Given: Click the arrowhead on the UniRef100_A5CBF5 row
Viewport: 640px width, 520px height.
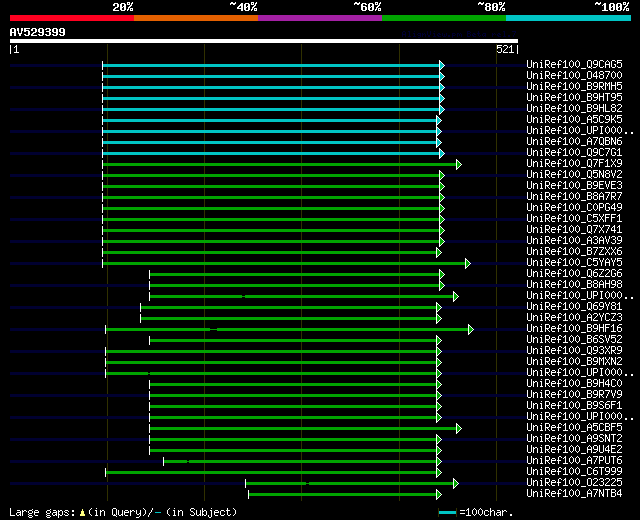Looking at the screenshot, I should pos(458,428).
